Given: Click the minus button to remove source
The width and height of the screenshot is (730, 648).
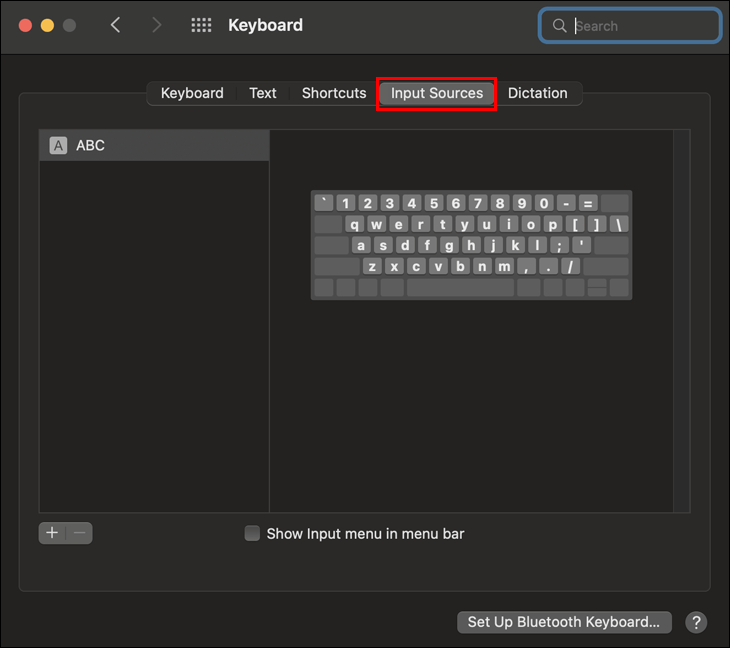Looking at the screenshot, I should coord(80,533).
